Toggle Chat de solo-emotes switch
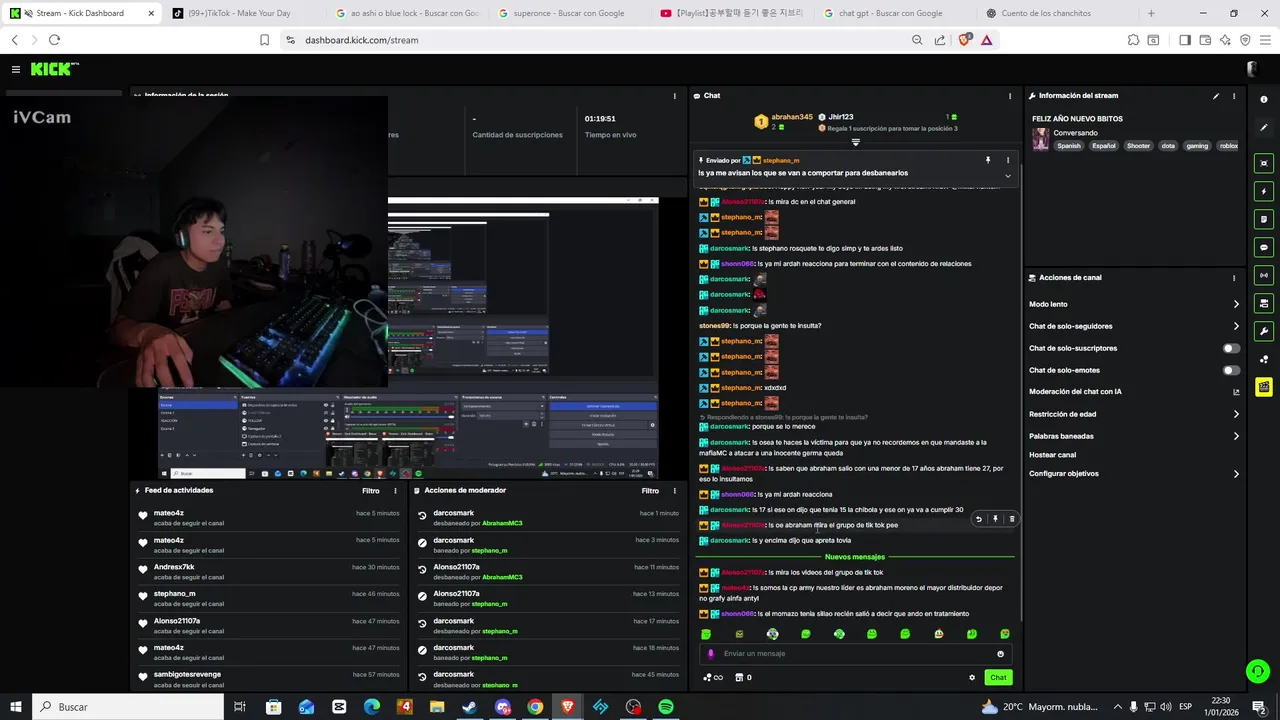The image size is (1280, 720). 1232,370
